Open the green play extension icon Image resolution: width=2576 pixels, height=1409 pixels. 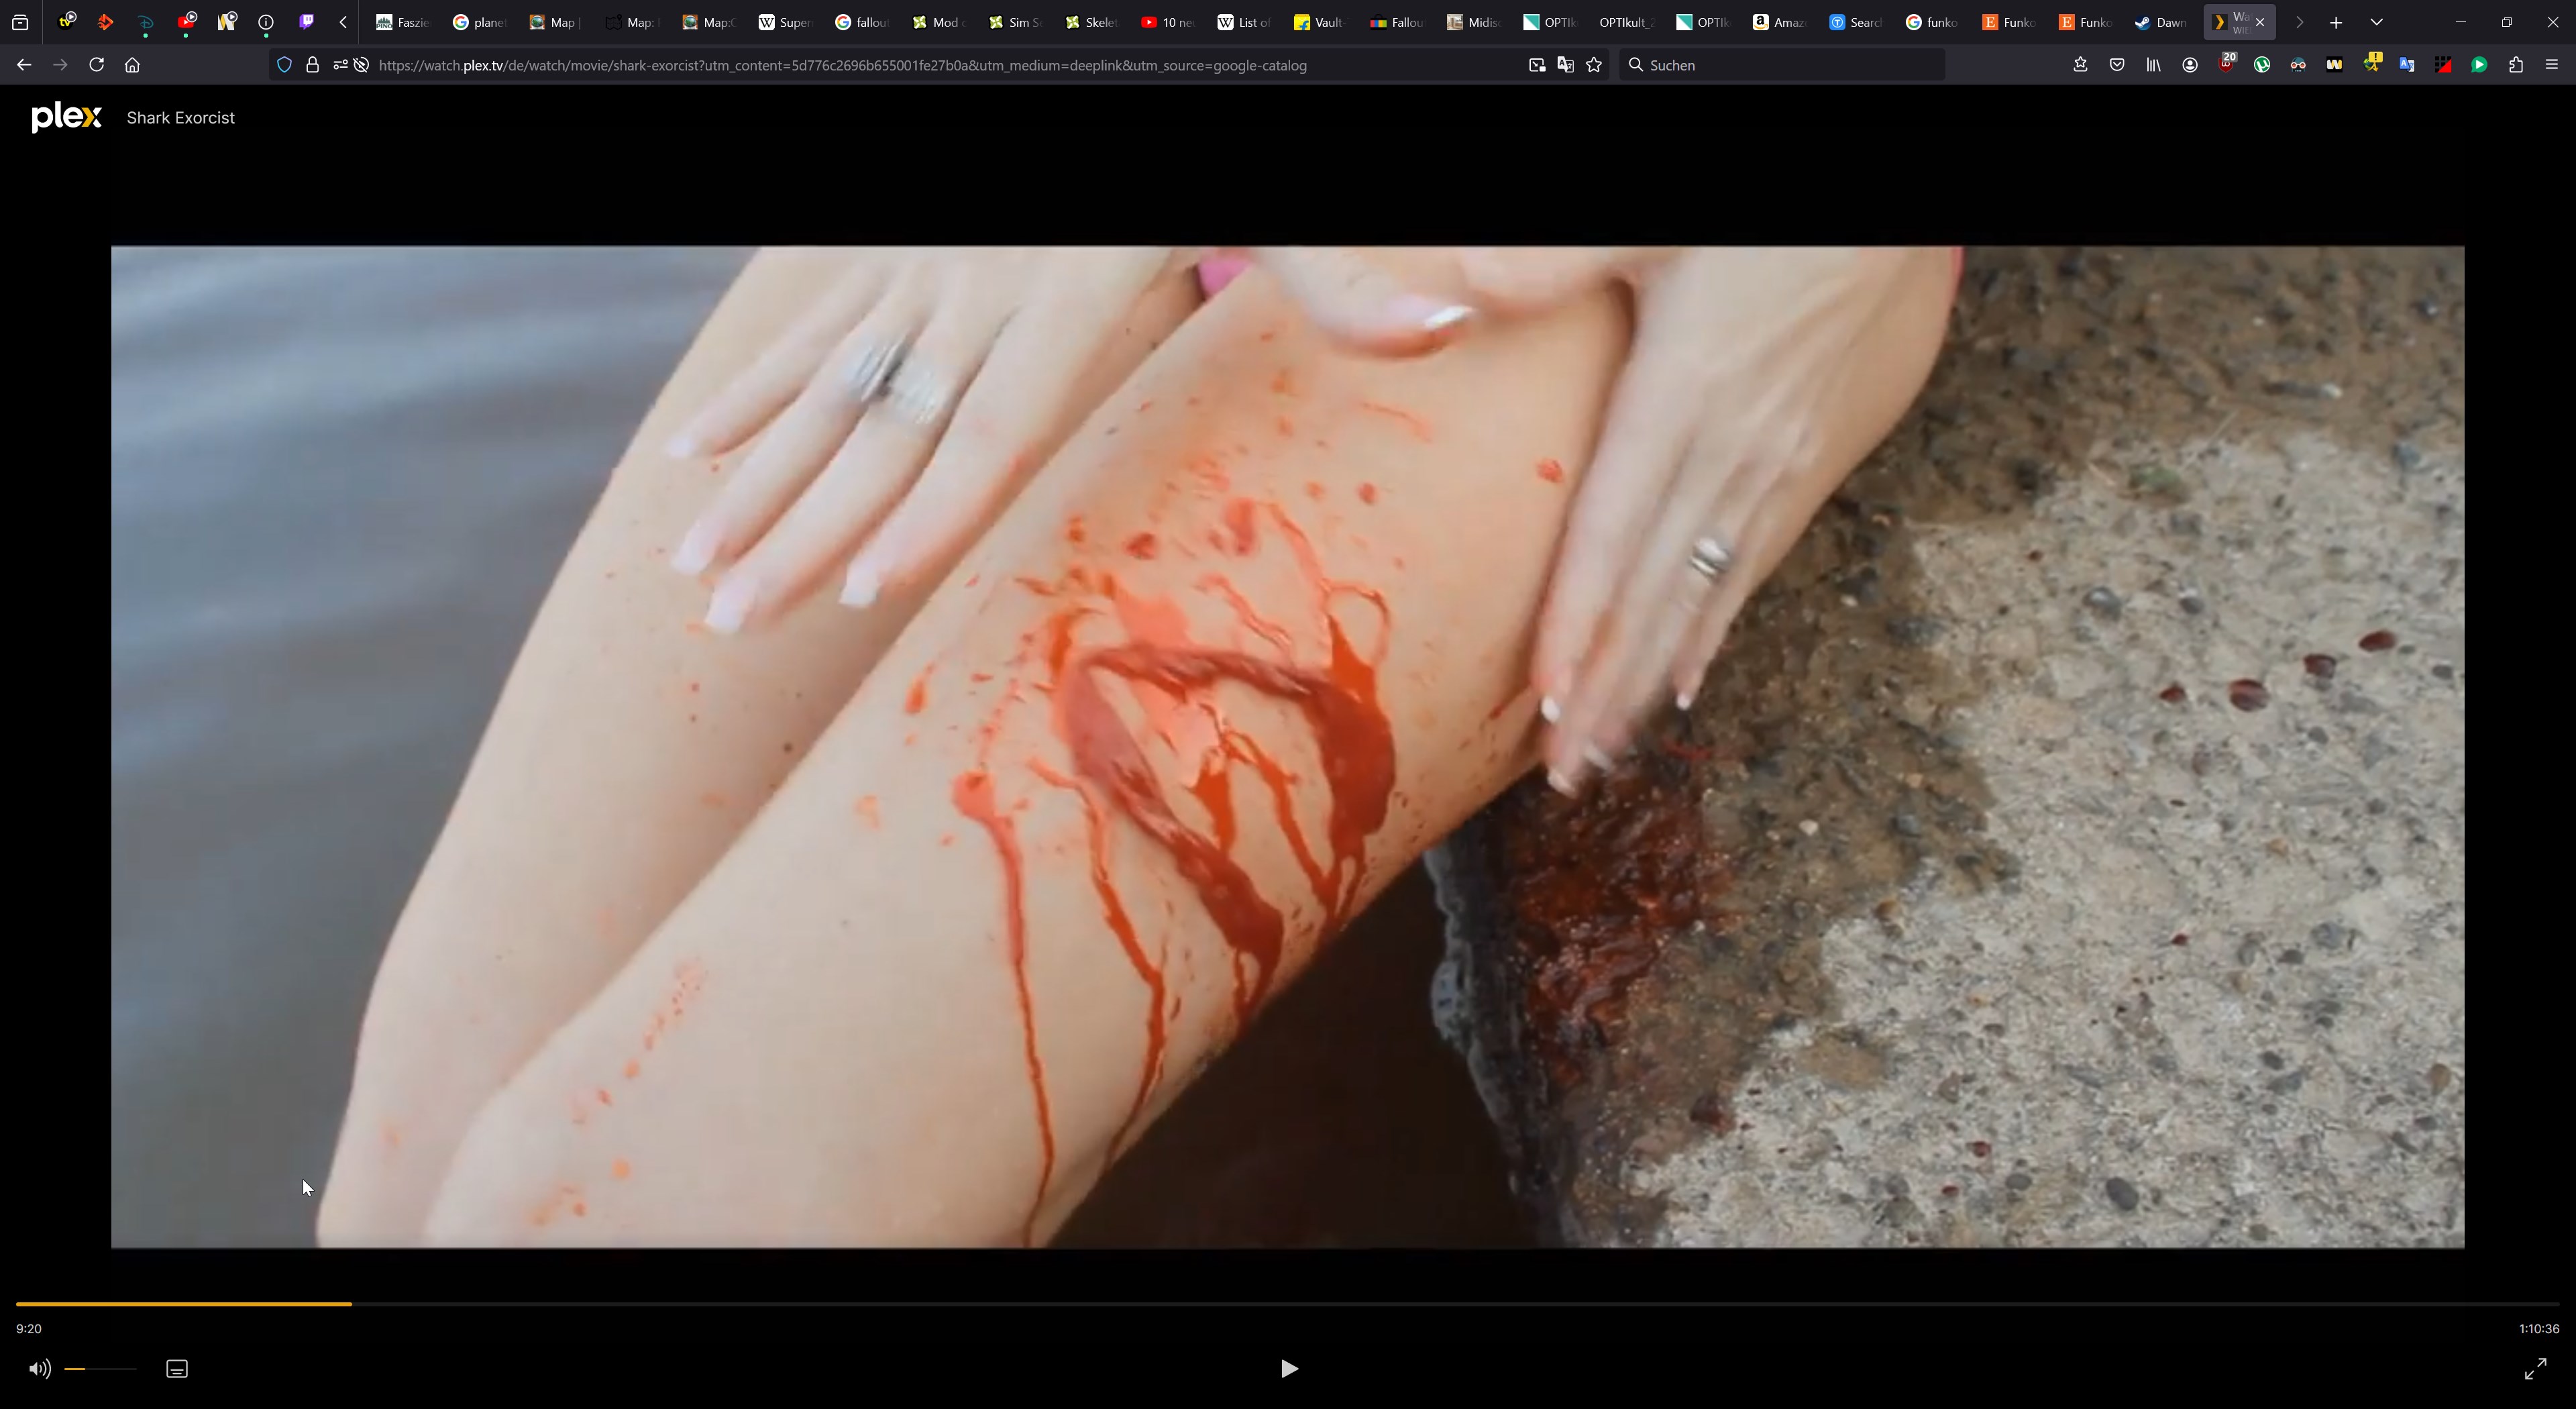click(x=2479, y=65)
